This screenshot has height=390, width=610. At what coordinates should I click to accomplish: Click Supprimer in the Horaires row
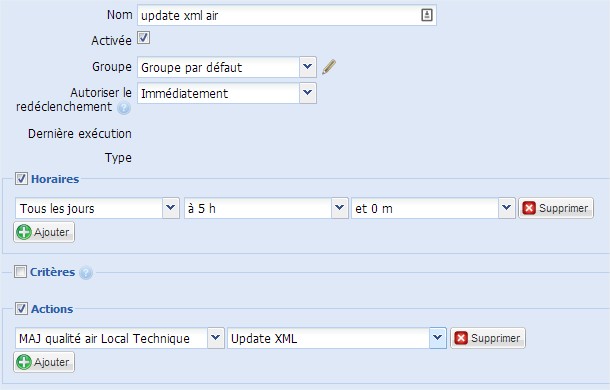556,208
